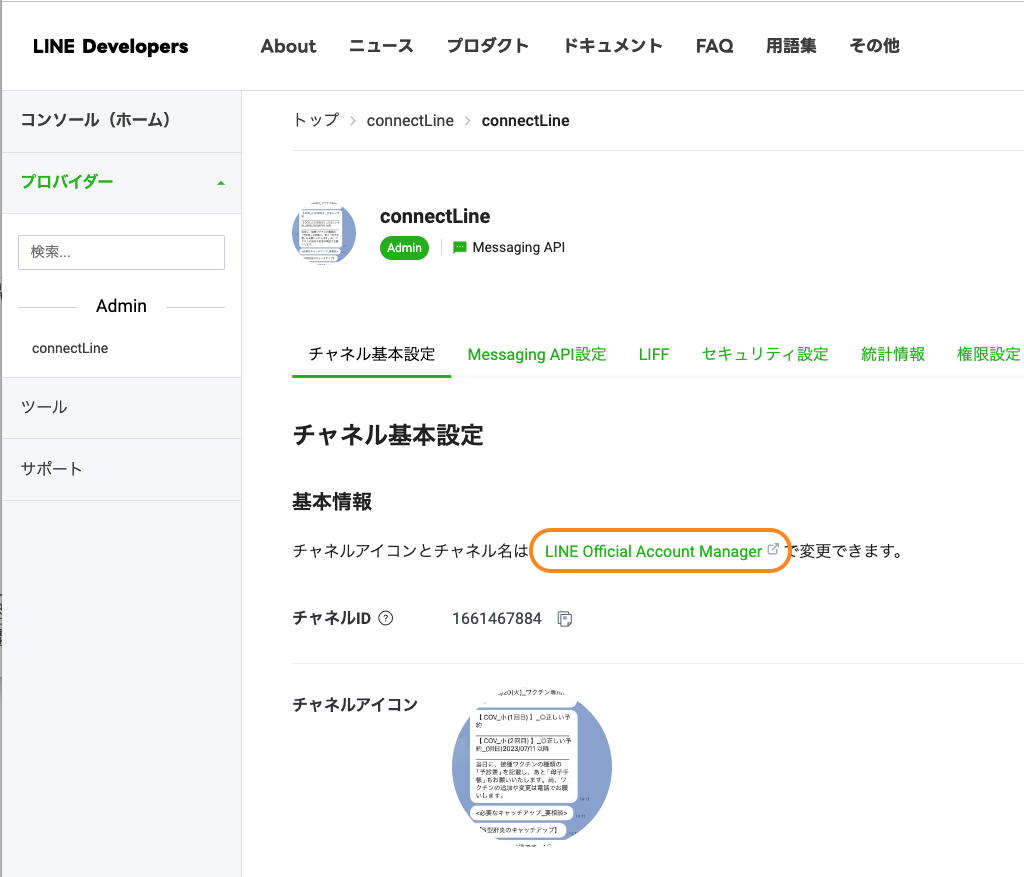The width and height of the screenshot is (1024, 877).
Task: Click the channel ID value 1661467884
Action: coord(497,618)
